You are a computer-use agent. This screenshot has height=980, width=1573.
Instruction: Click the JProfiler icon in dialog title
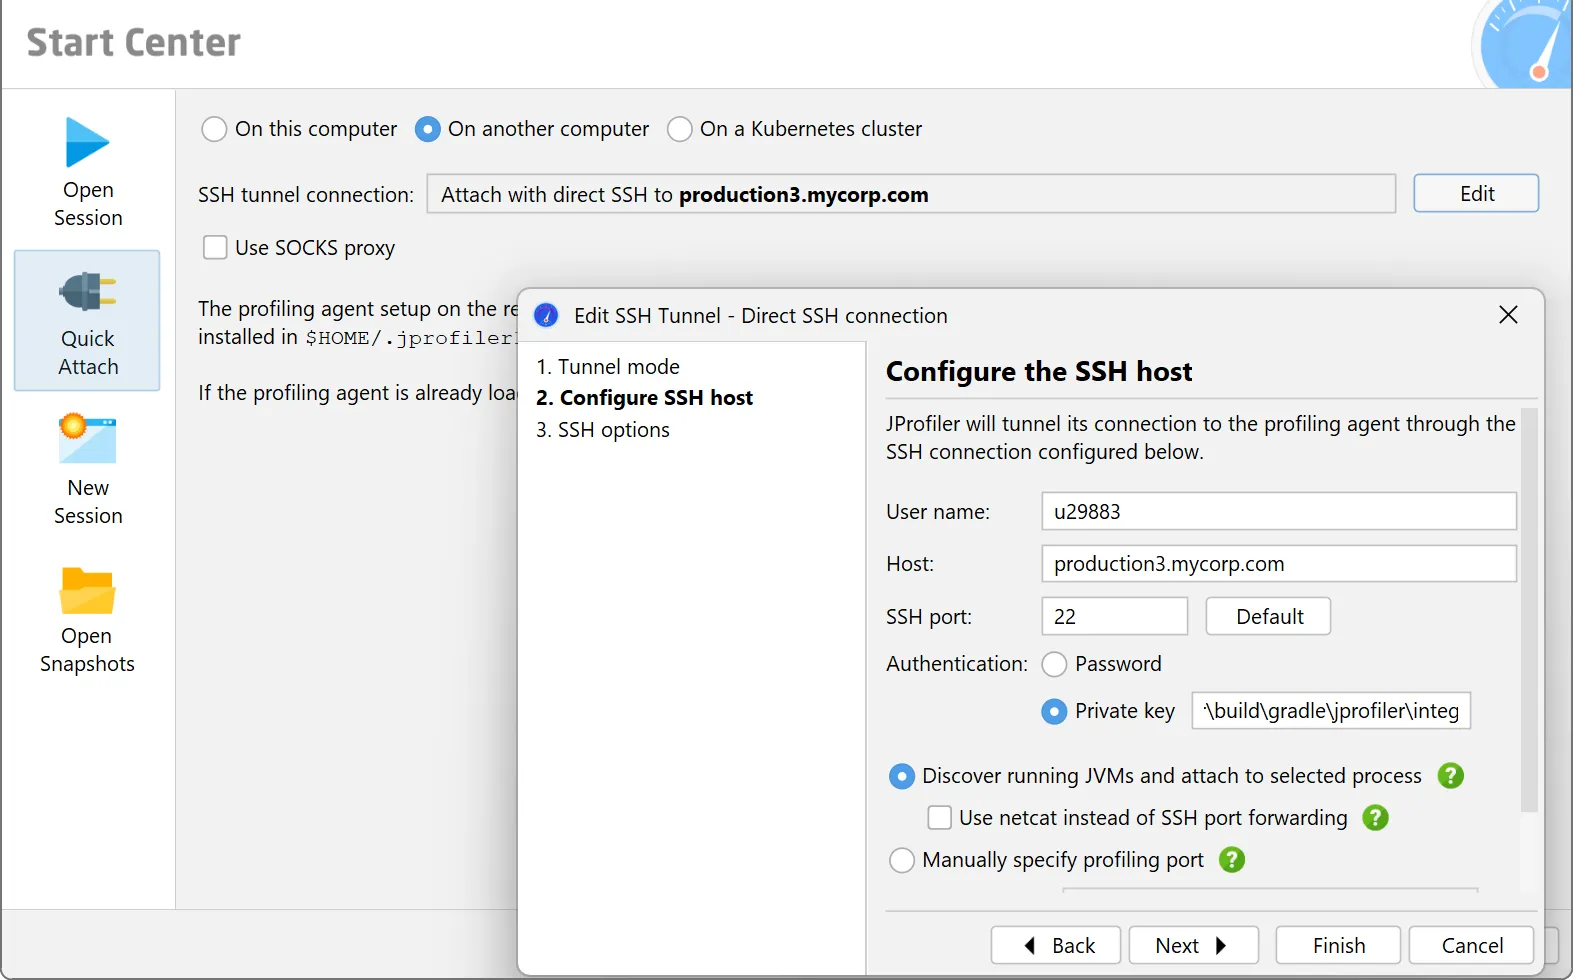(x=546, y=316)
